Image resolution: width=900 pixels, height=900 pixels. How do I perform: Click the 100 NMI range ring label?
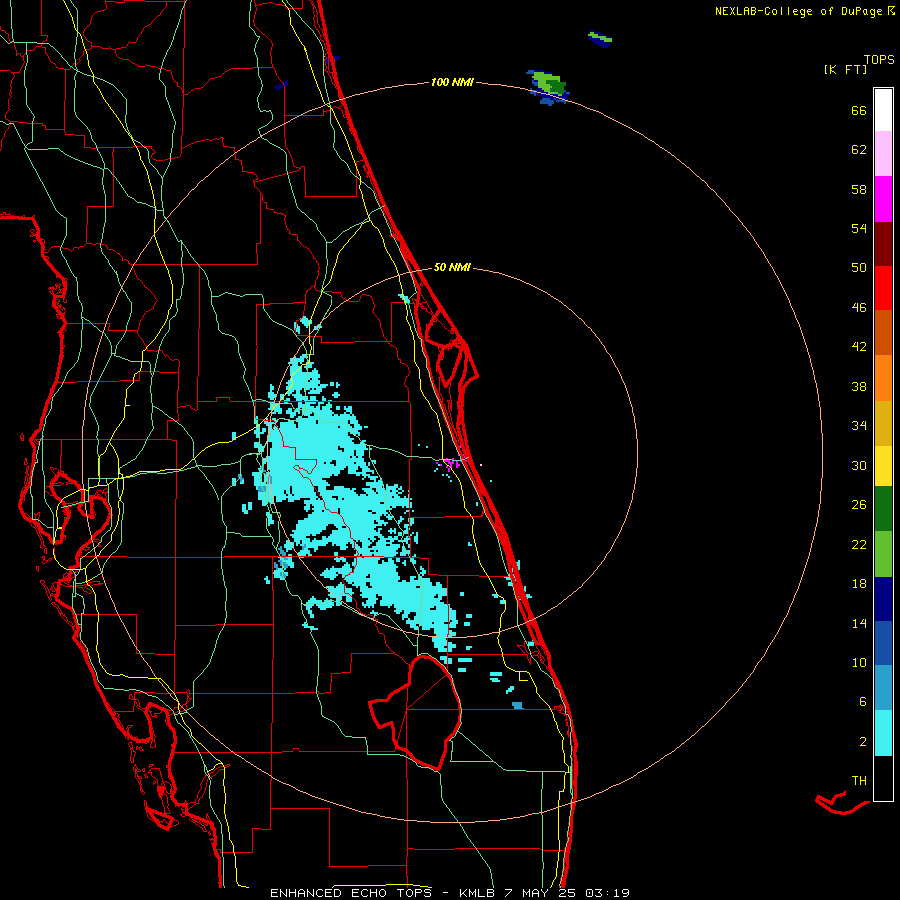tap(452, 82)
